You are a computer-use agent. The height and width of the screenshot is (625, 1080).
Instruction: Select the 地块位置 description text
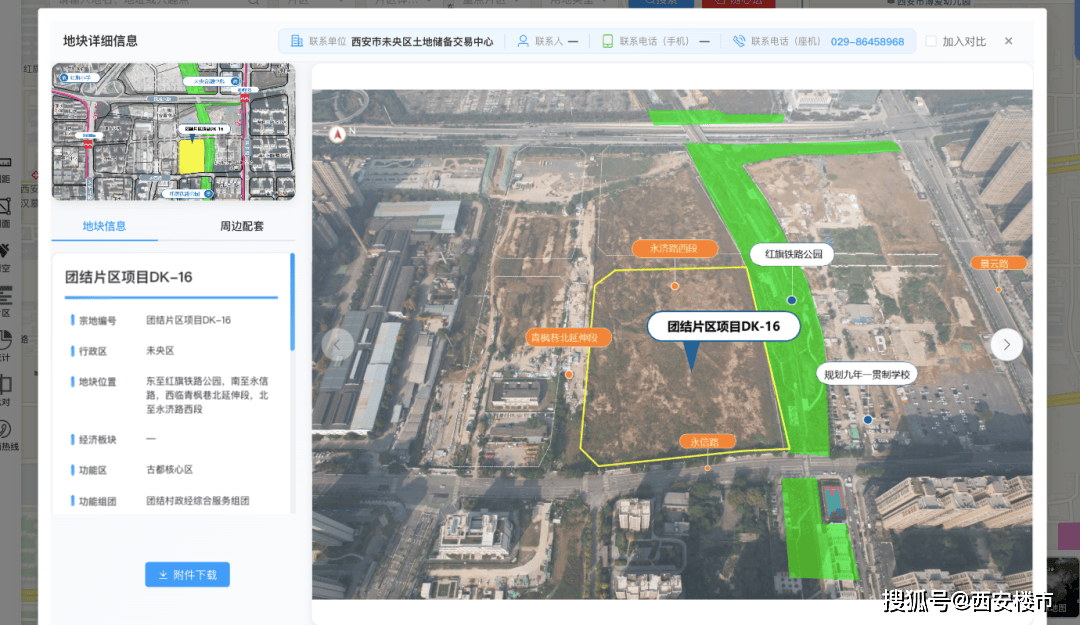207,395
